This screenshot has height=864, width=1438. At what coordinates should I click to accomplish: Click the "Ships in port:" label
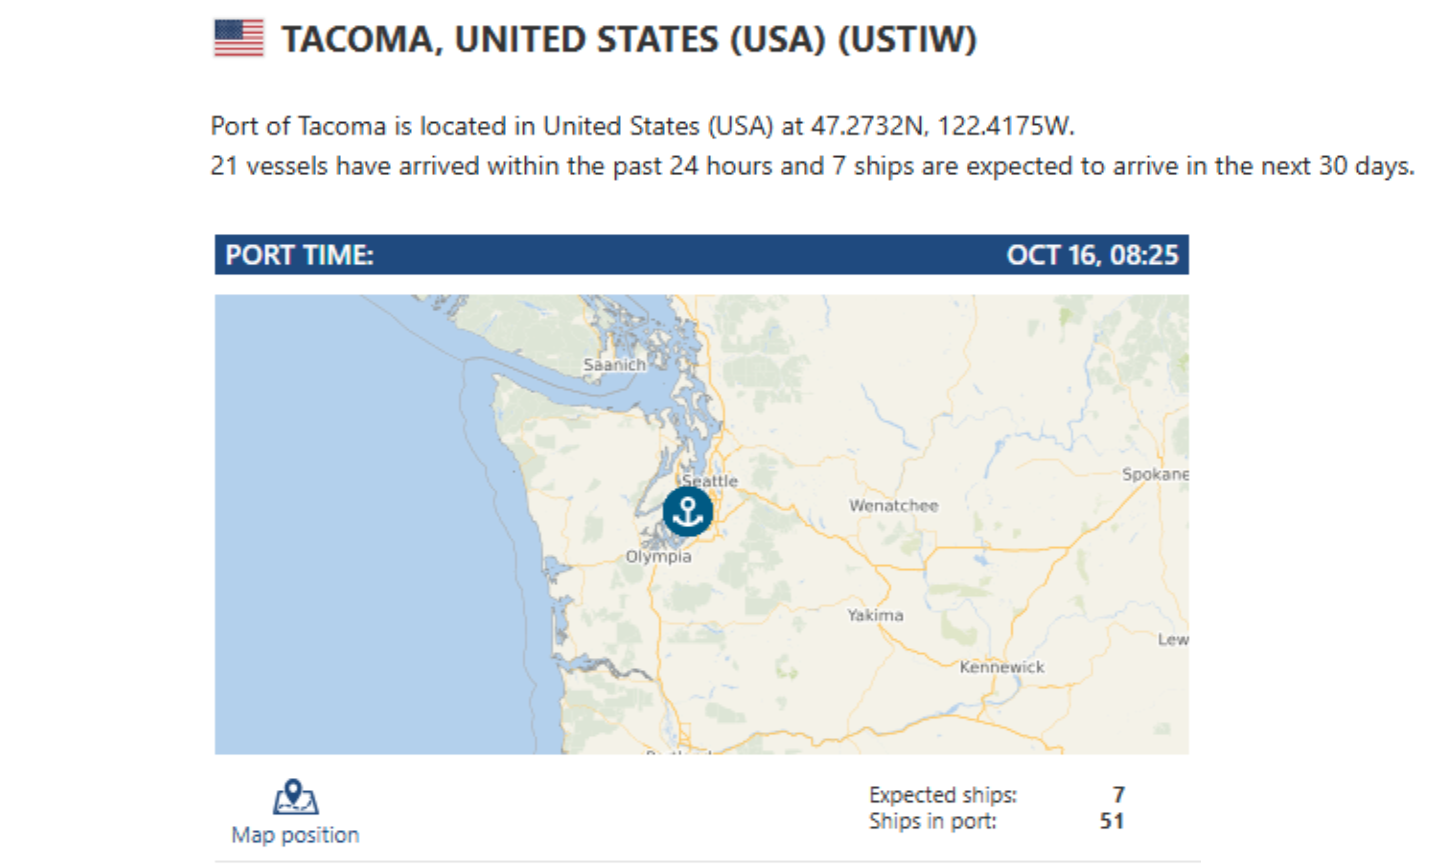[x=932, y=821]
